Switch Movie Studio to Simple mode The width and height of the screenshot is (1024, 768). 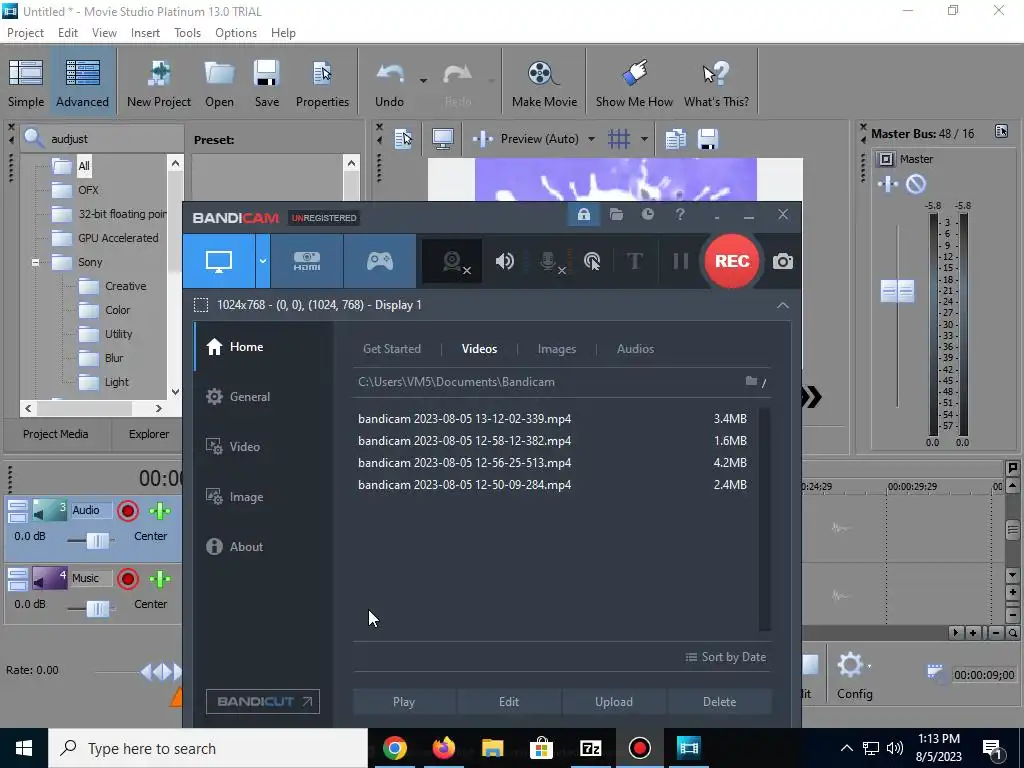[26, 83]
